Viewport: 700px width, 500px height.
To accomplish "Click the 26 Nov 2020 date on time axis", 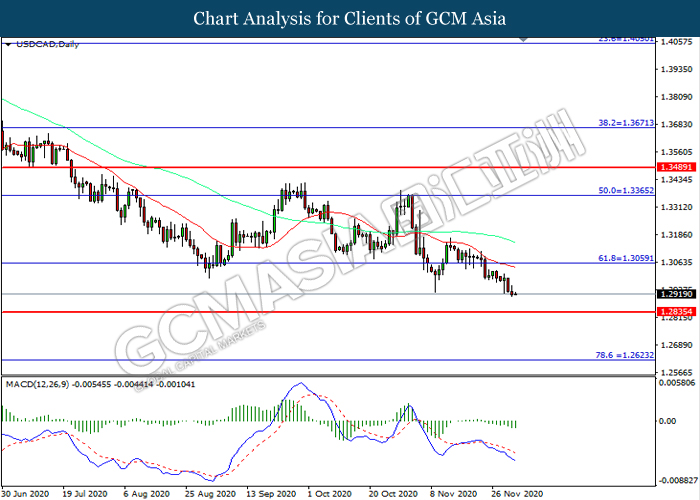I will [x=516, y=493].
